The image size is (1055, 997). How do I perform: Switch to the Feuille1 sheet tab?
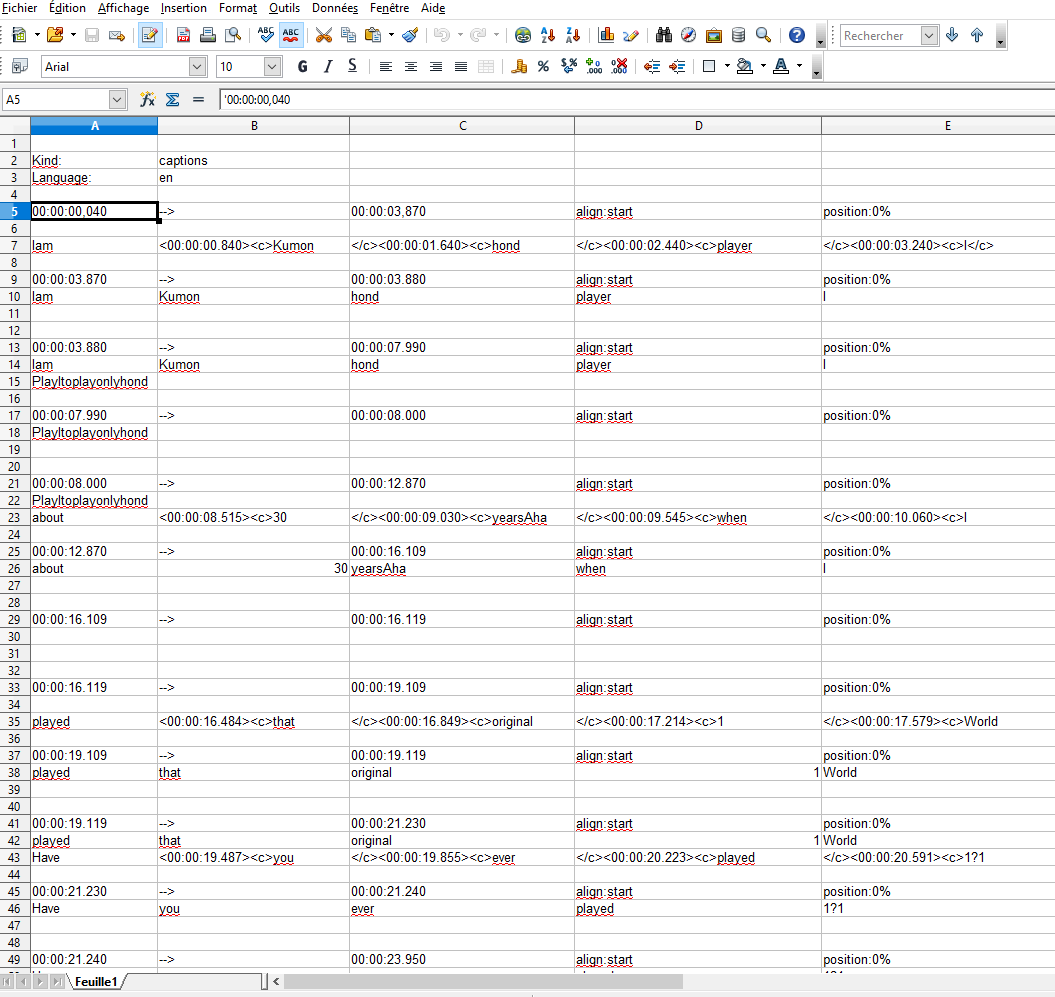(96, 982)
